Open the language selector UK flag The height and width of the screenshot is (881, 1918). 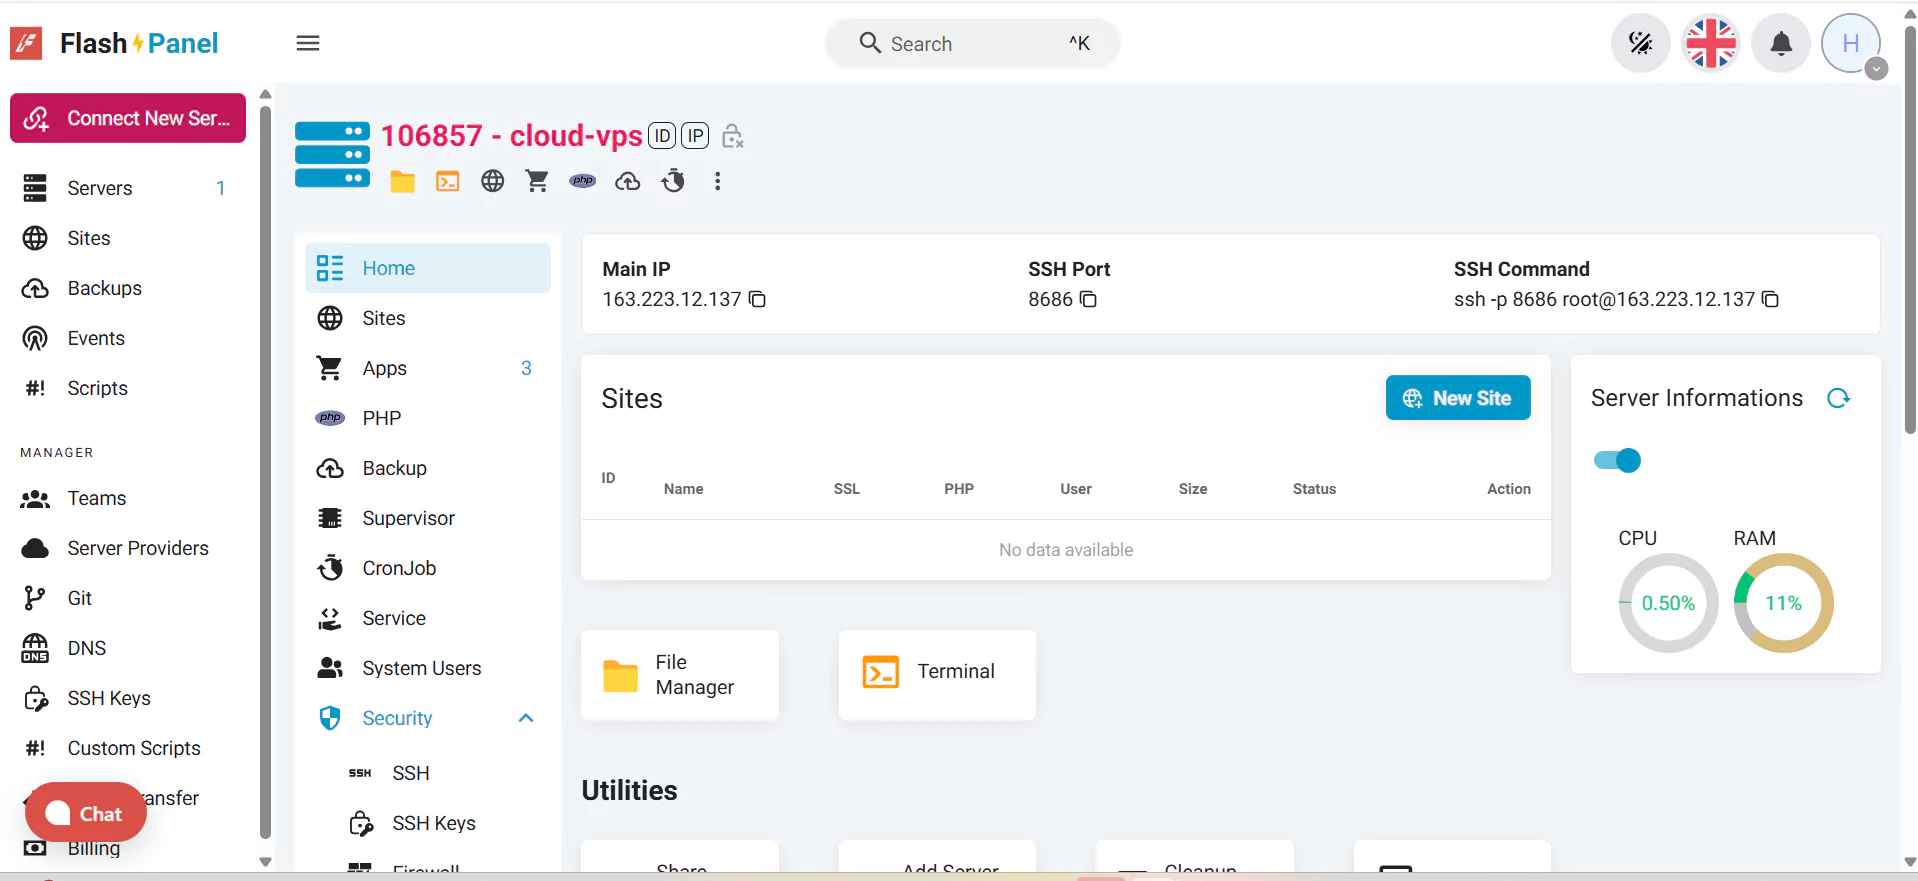tap(1711, 43)
